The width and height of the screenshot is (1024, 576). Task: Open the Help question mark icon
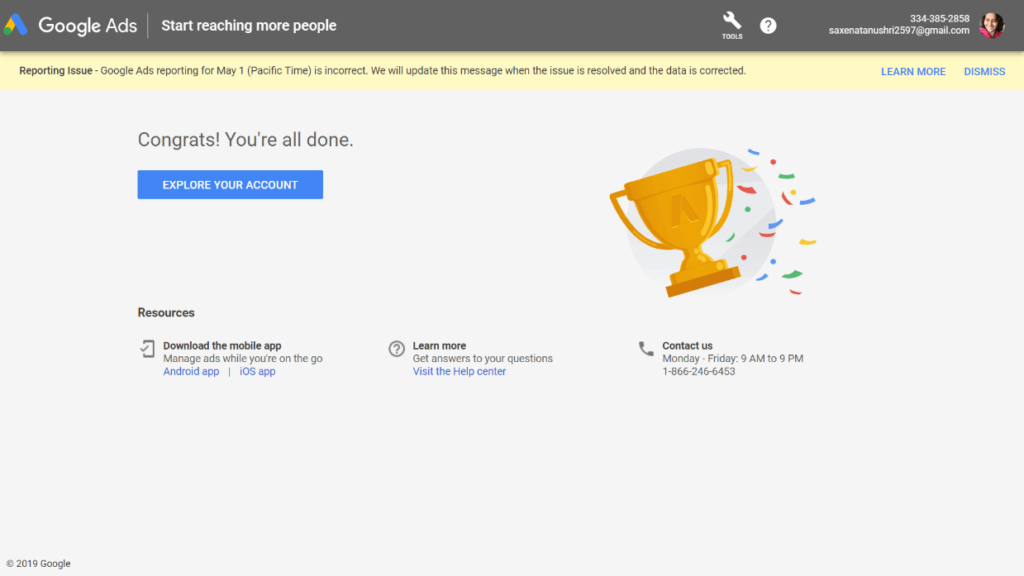[768, 25]
